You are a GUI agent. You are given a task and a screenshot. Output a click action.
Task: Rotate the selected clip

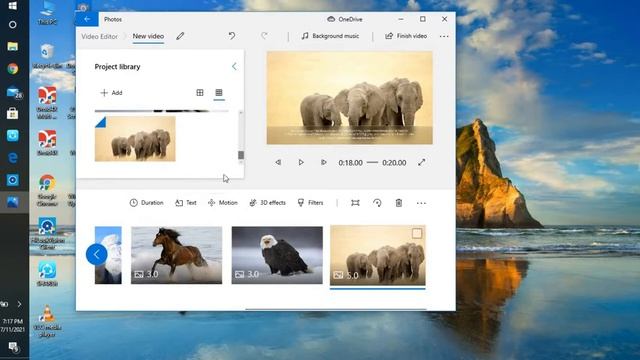377,203
